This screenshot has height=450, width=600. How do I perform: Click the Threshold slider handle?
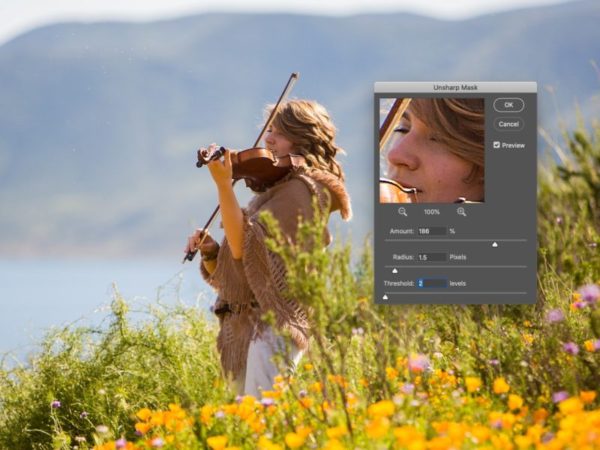385,296
